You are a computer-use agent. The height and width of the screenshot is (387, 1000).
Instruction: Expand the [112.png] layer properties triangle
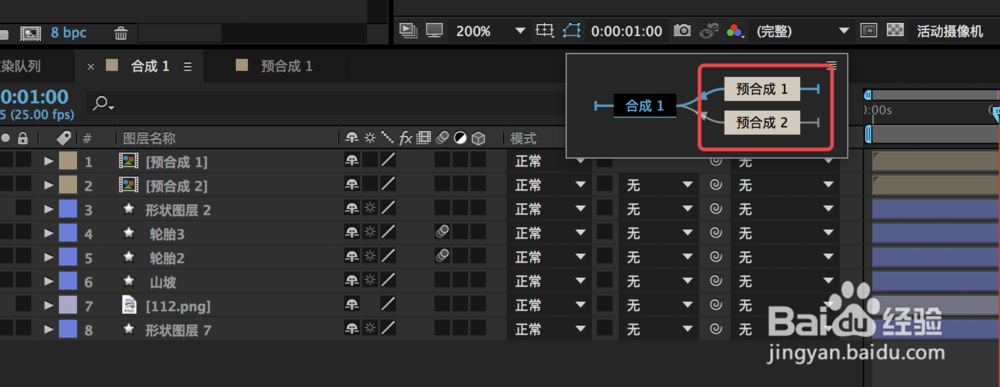pyautogui.click(x=48, y=305)
